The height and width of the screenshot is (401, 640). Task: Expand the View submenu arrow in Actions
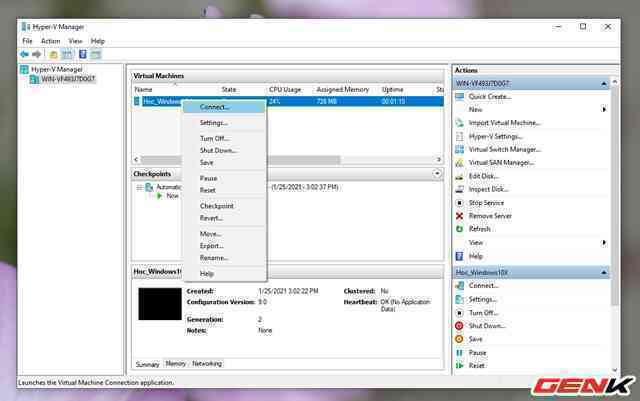(604, 243)
